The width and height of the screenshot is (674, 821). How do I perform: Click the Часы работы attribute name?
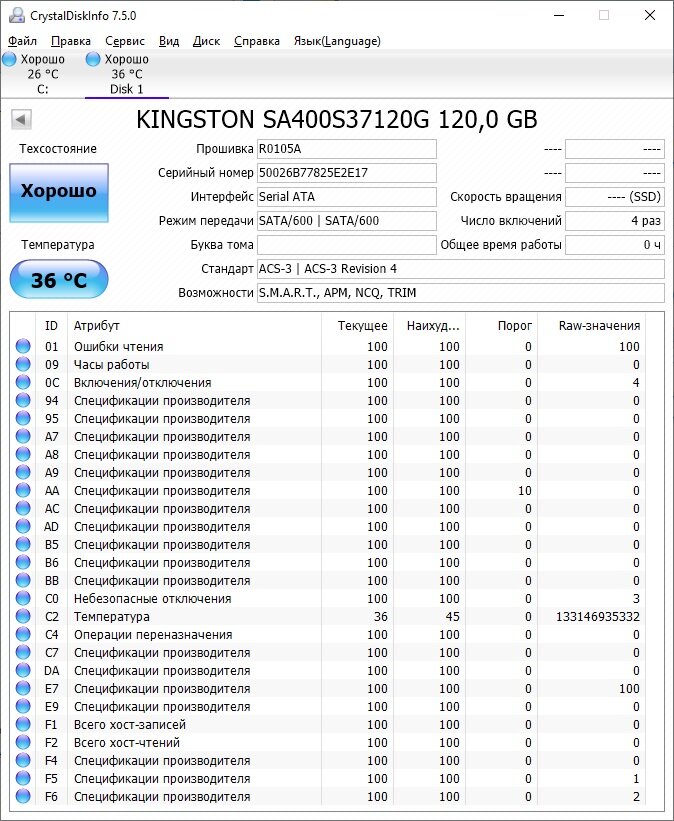point(112,364)
